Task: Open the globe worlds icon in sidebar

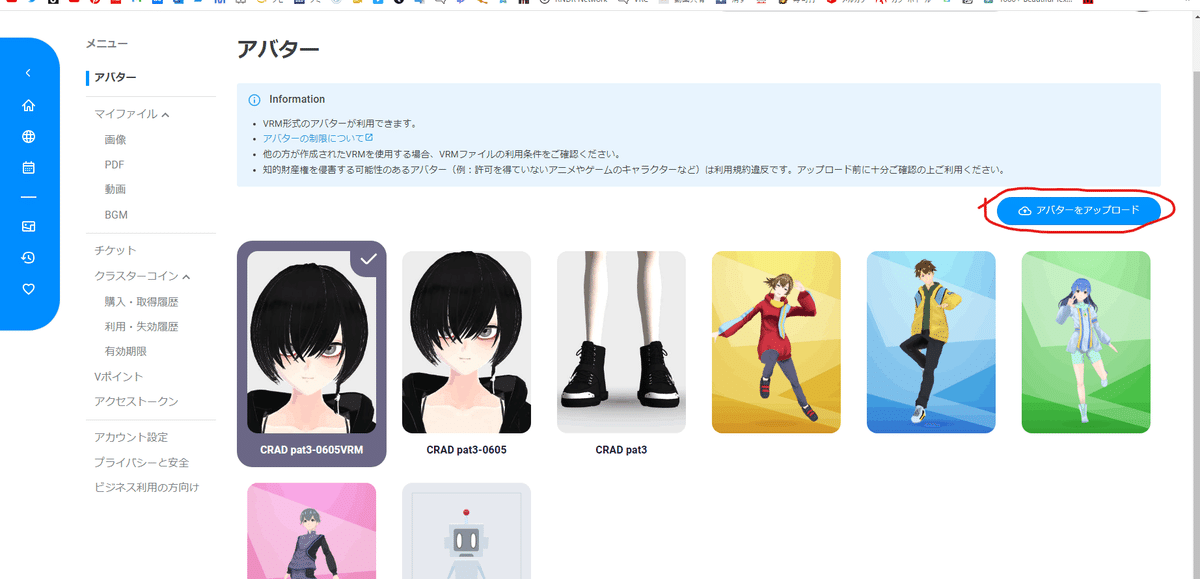Action: pyautogui.click(x=28, y=137)
